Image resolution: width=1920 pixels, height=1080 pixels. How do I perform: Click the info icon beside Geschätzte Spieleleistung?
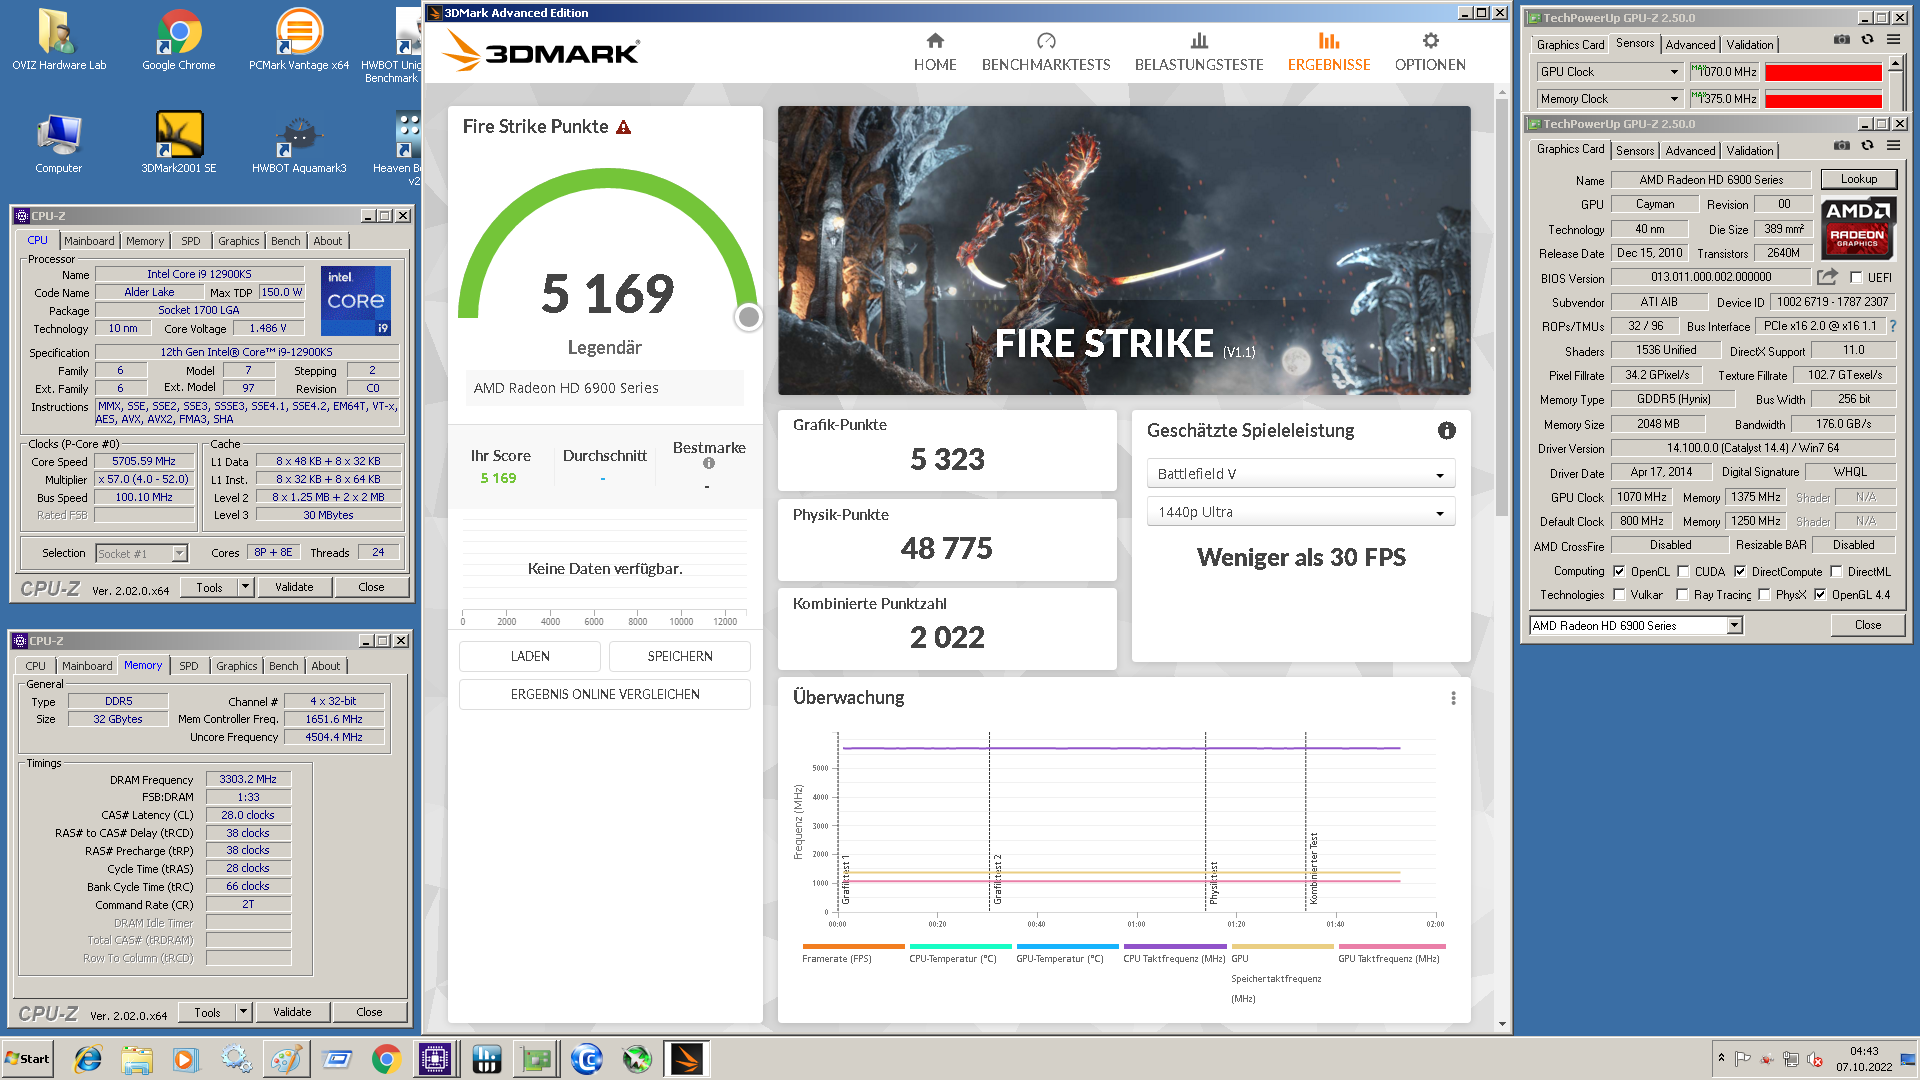pyautogui.click(x=1447, y=430)
